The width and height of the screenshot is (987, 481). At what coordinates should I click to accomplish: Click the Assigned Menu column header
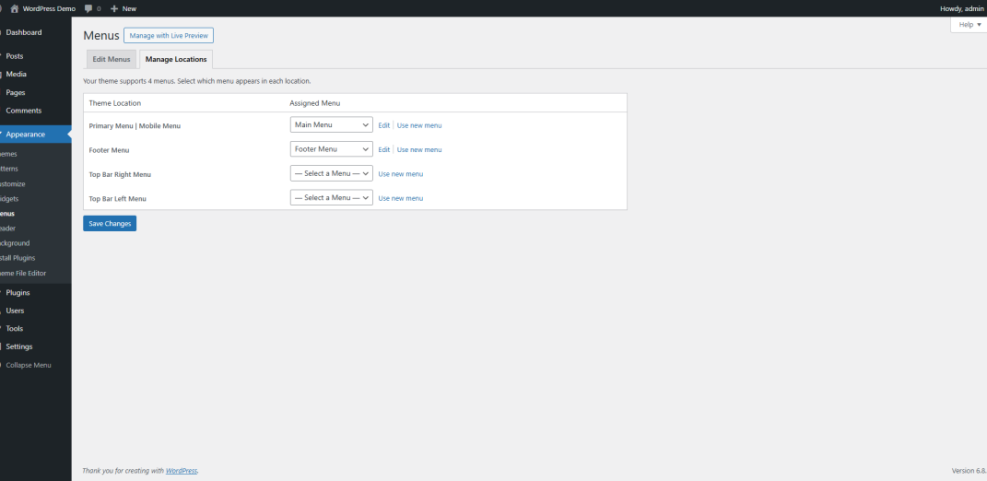pos(315,103)
